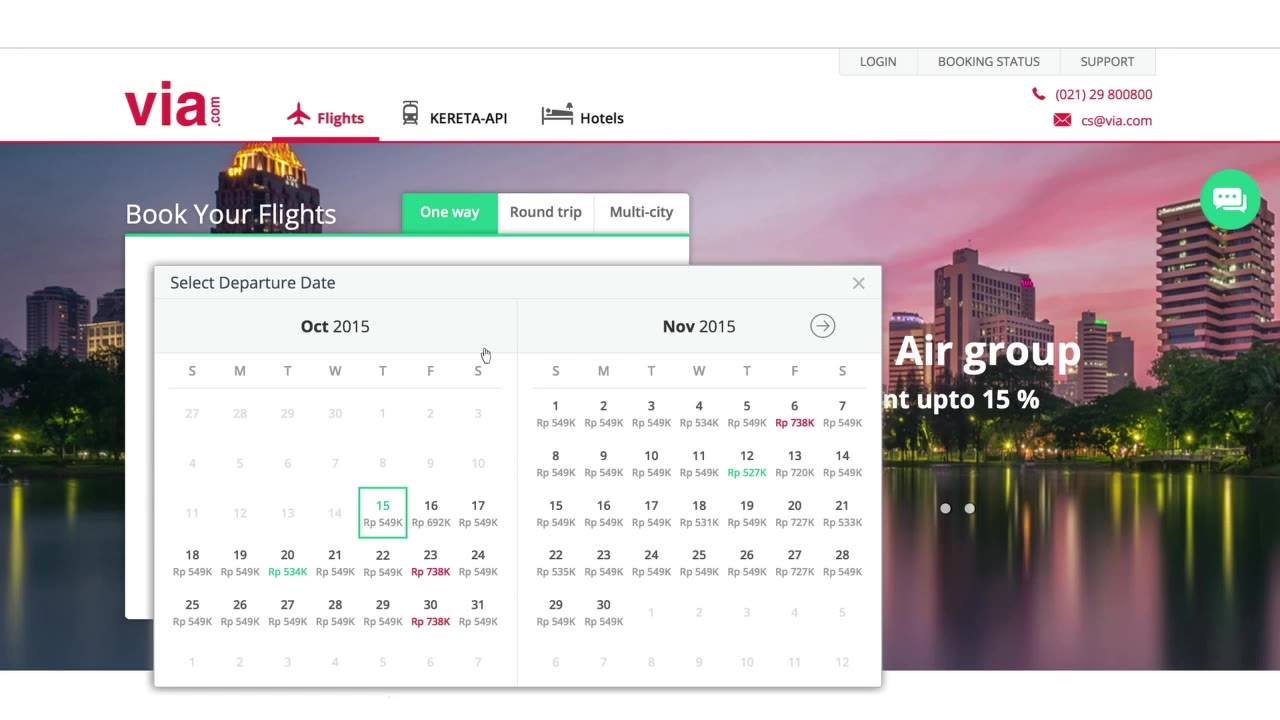Pick November 30 in the calendar
Screen dimensions: 1280x720
[x=603, y=612]
